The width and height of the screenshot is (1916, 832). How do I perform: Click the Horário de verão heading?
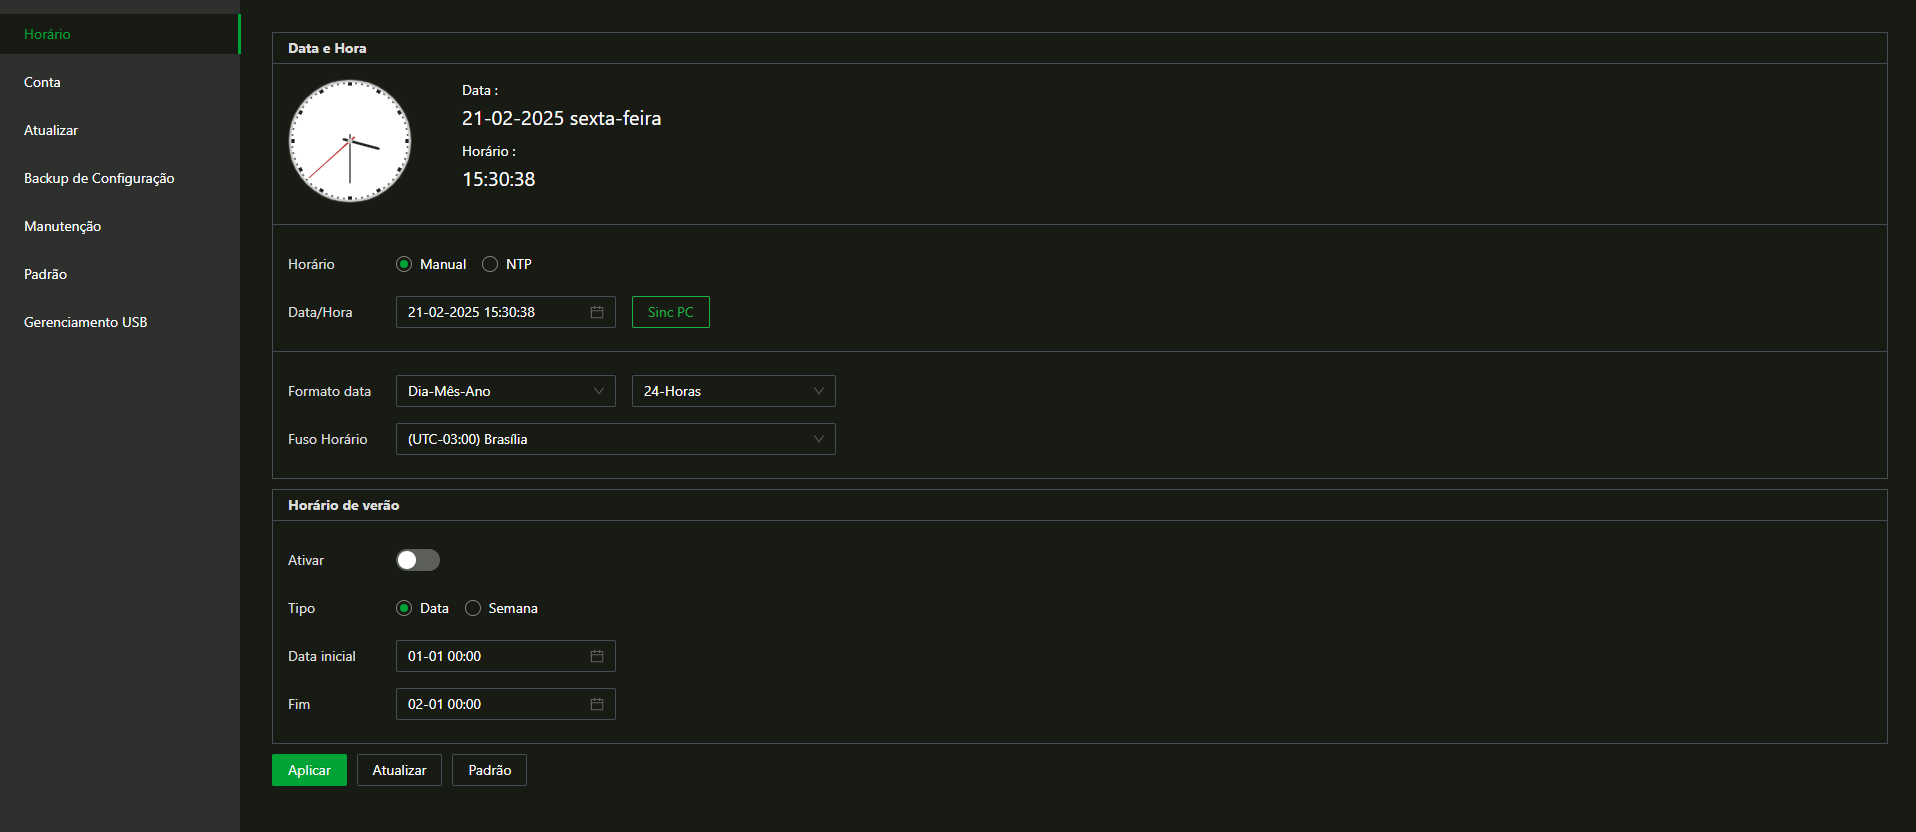[x=343, y=505]
